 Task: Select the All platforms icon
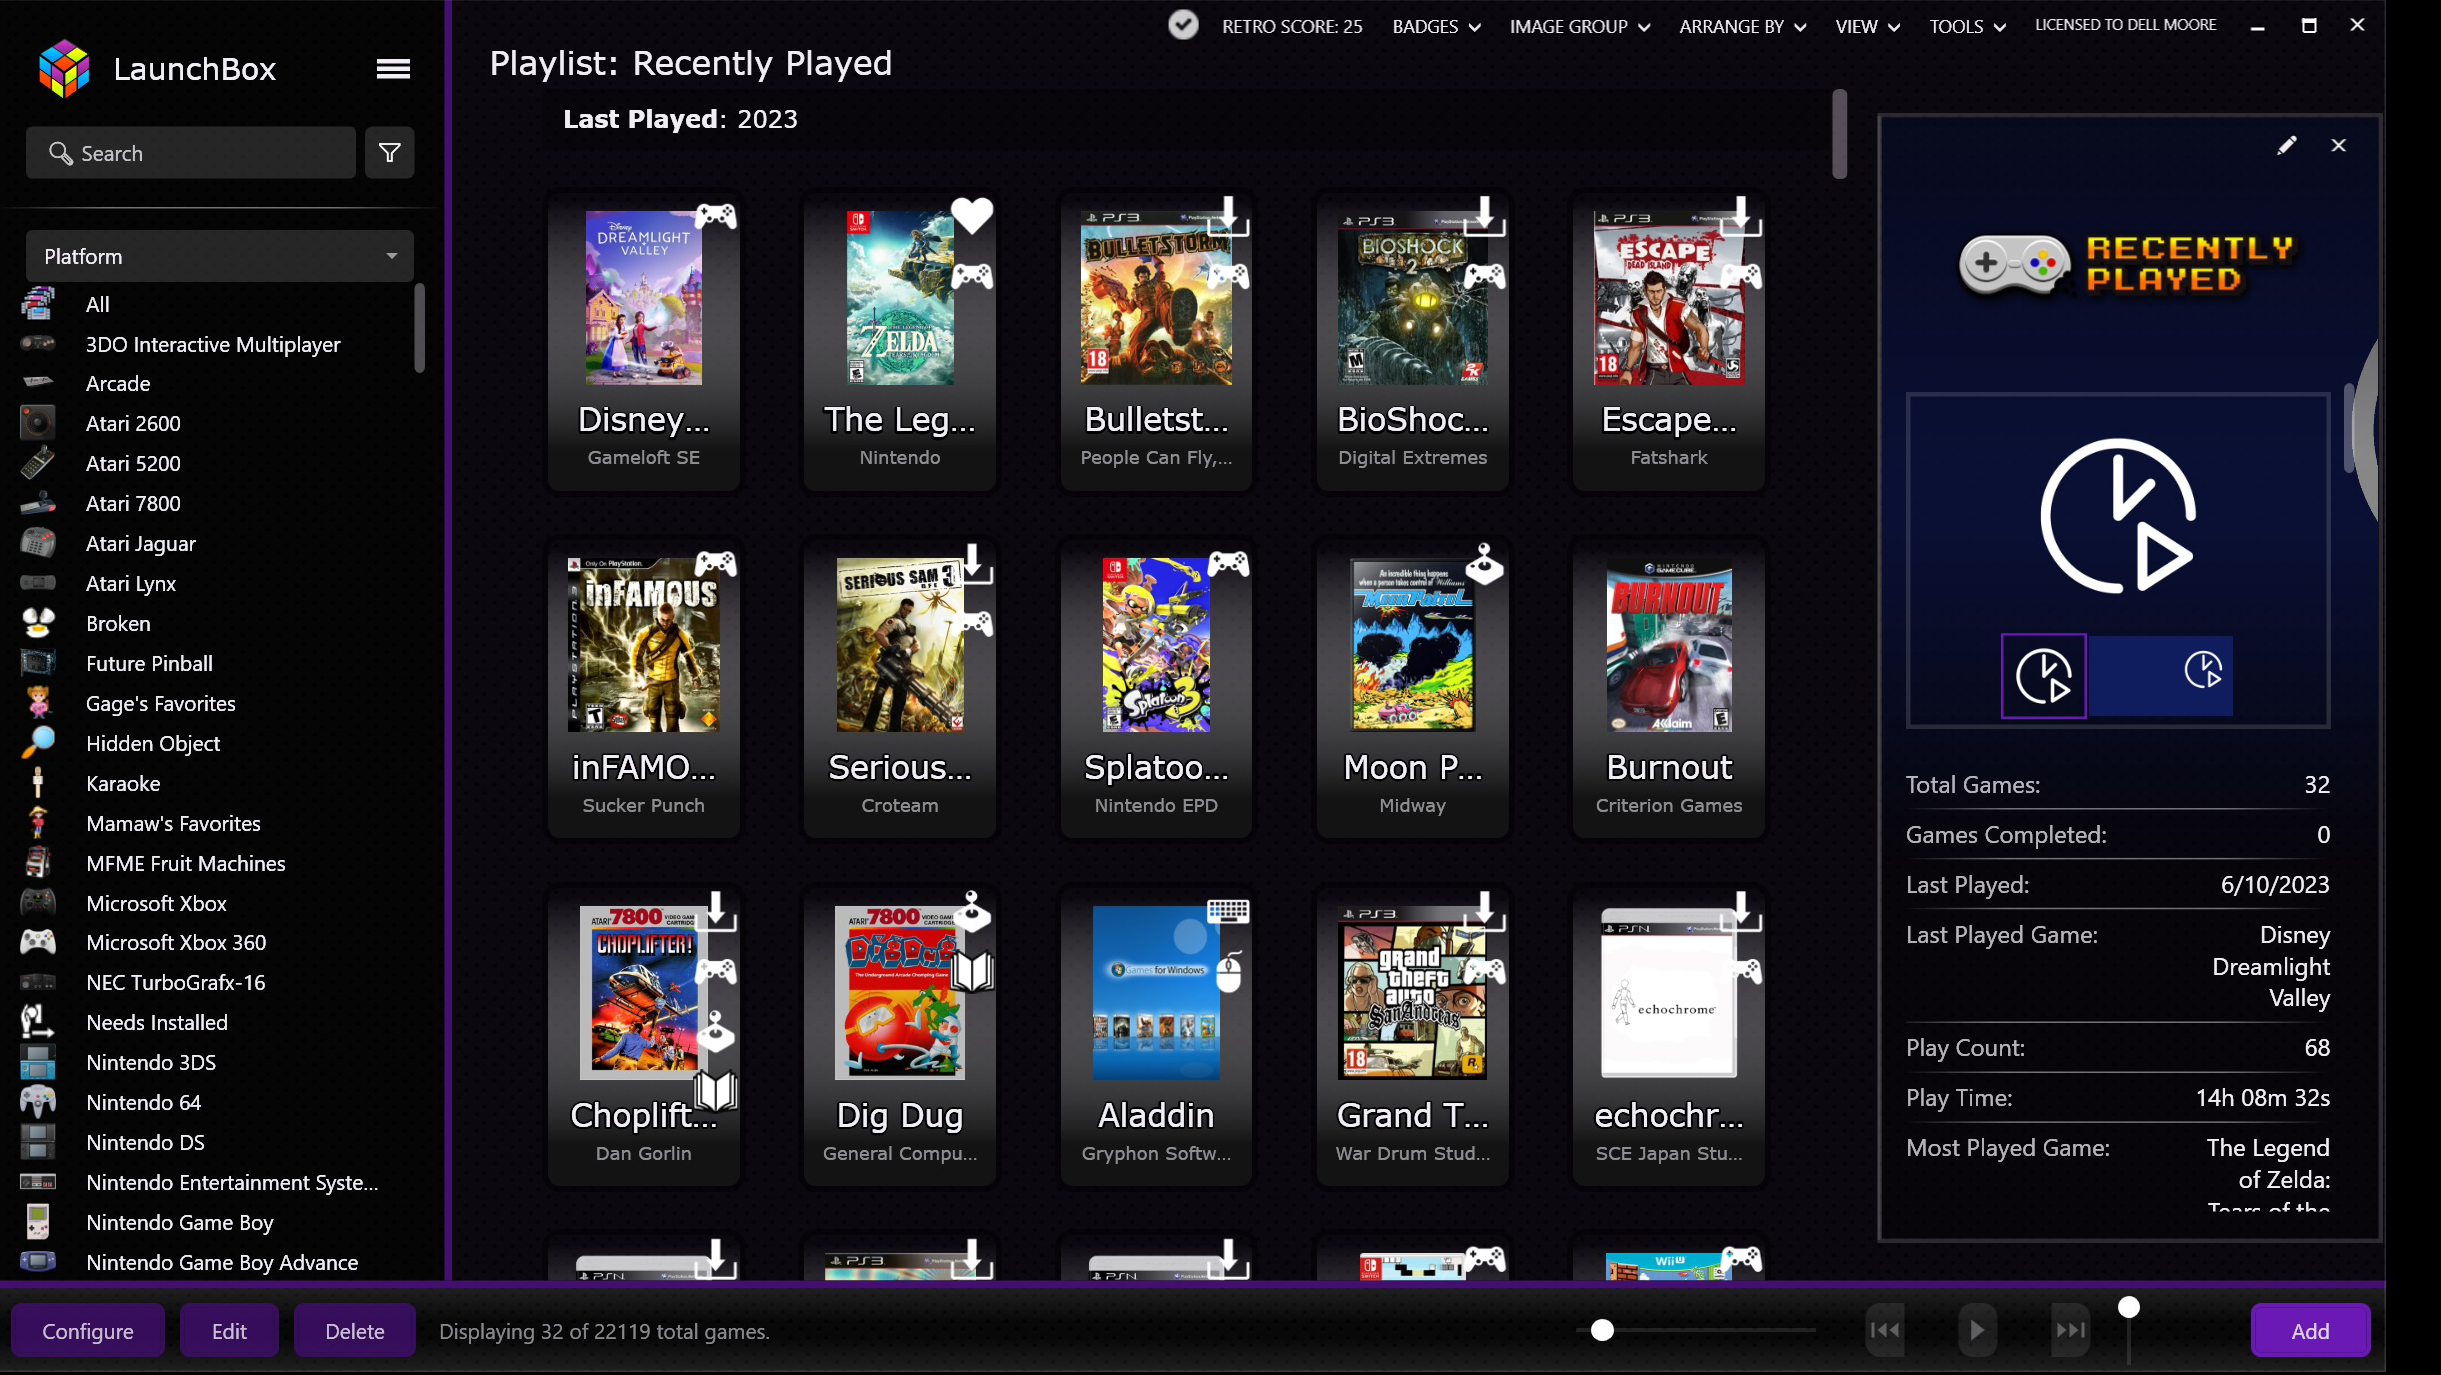point(38,304)
